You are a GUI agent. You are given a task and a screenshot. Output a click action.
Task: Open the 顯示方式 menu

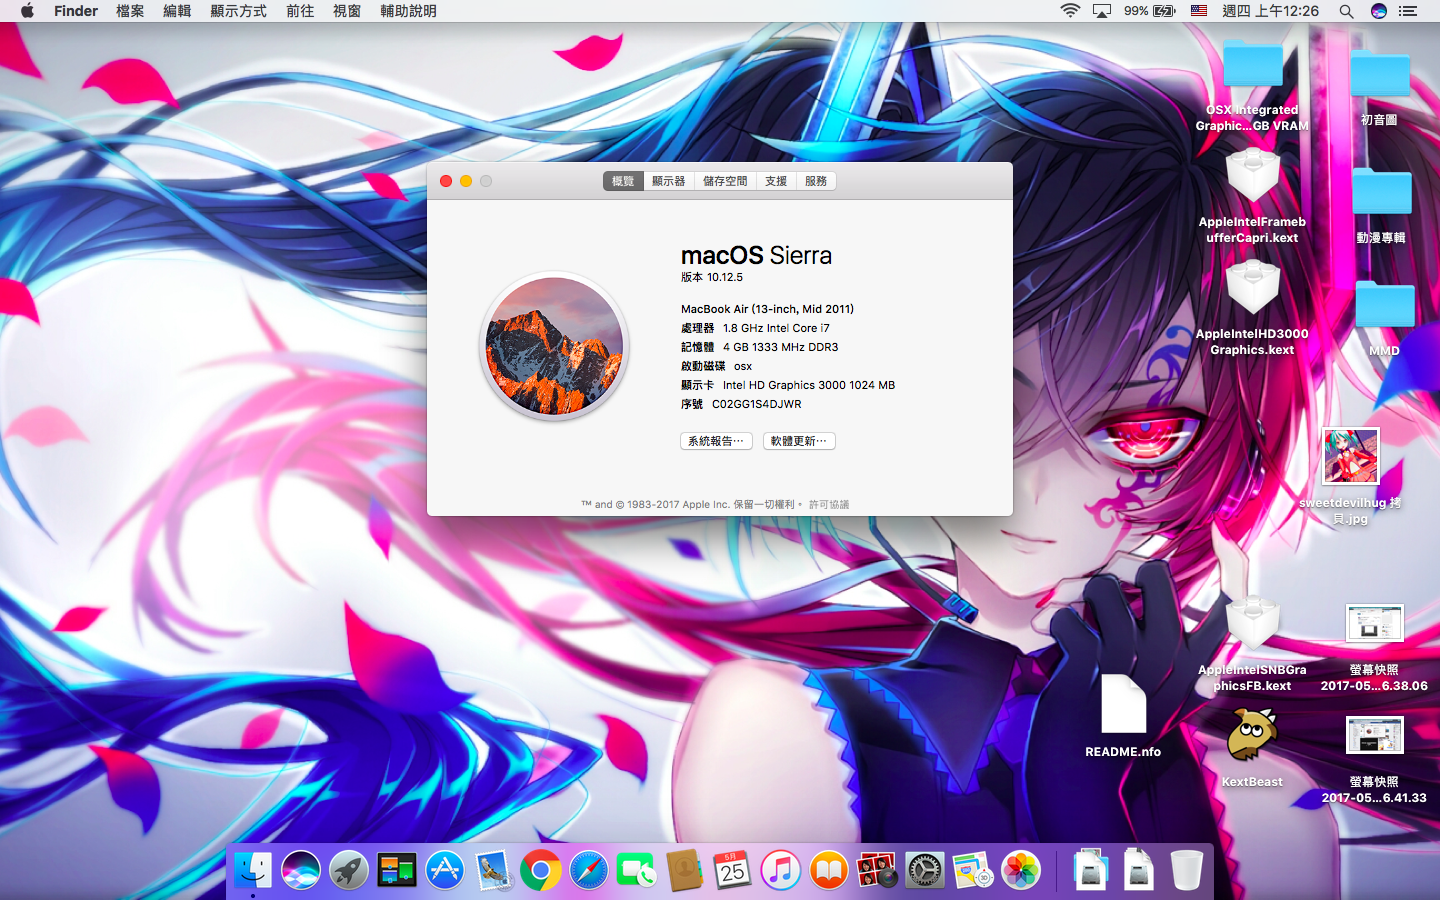click(x=239, y=11)
